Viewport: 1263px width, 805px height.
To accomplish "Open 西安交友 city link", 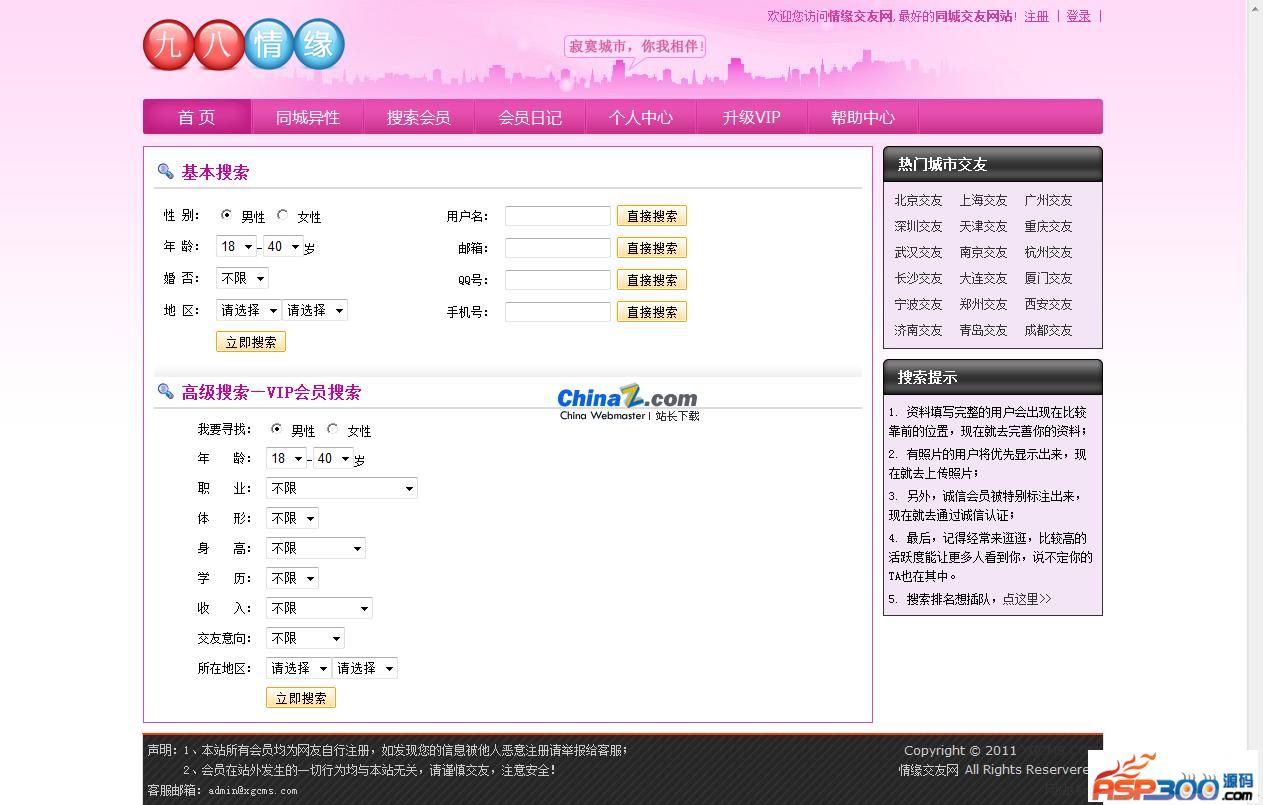I will click(x=1048, y=304).
